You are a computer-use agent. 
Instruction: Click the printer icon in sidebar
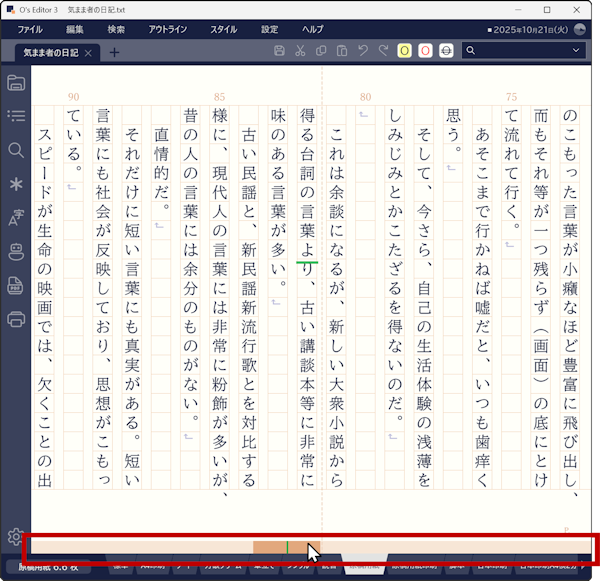click(x=16, y=320)
